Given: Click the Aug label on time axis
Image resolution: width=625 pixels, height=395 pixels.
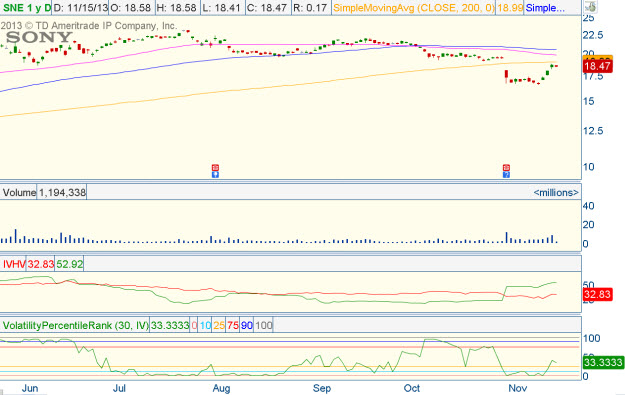Looking at the screenshot, I should [x=221, y=388].
